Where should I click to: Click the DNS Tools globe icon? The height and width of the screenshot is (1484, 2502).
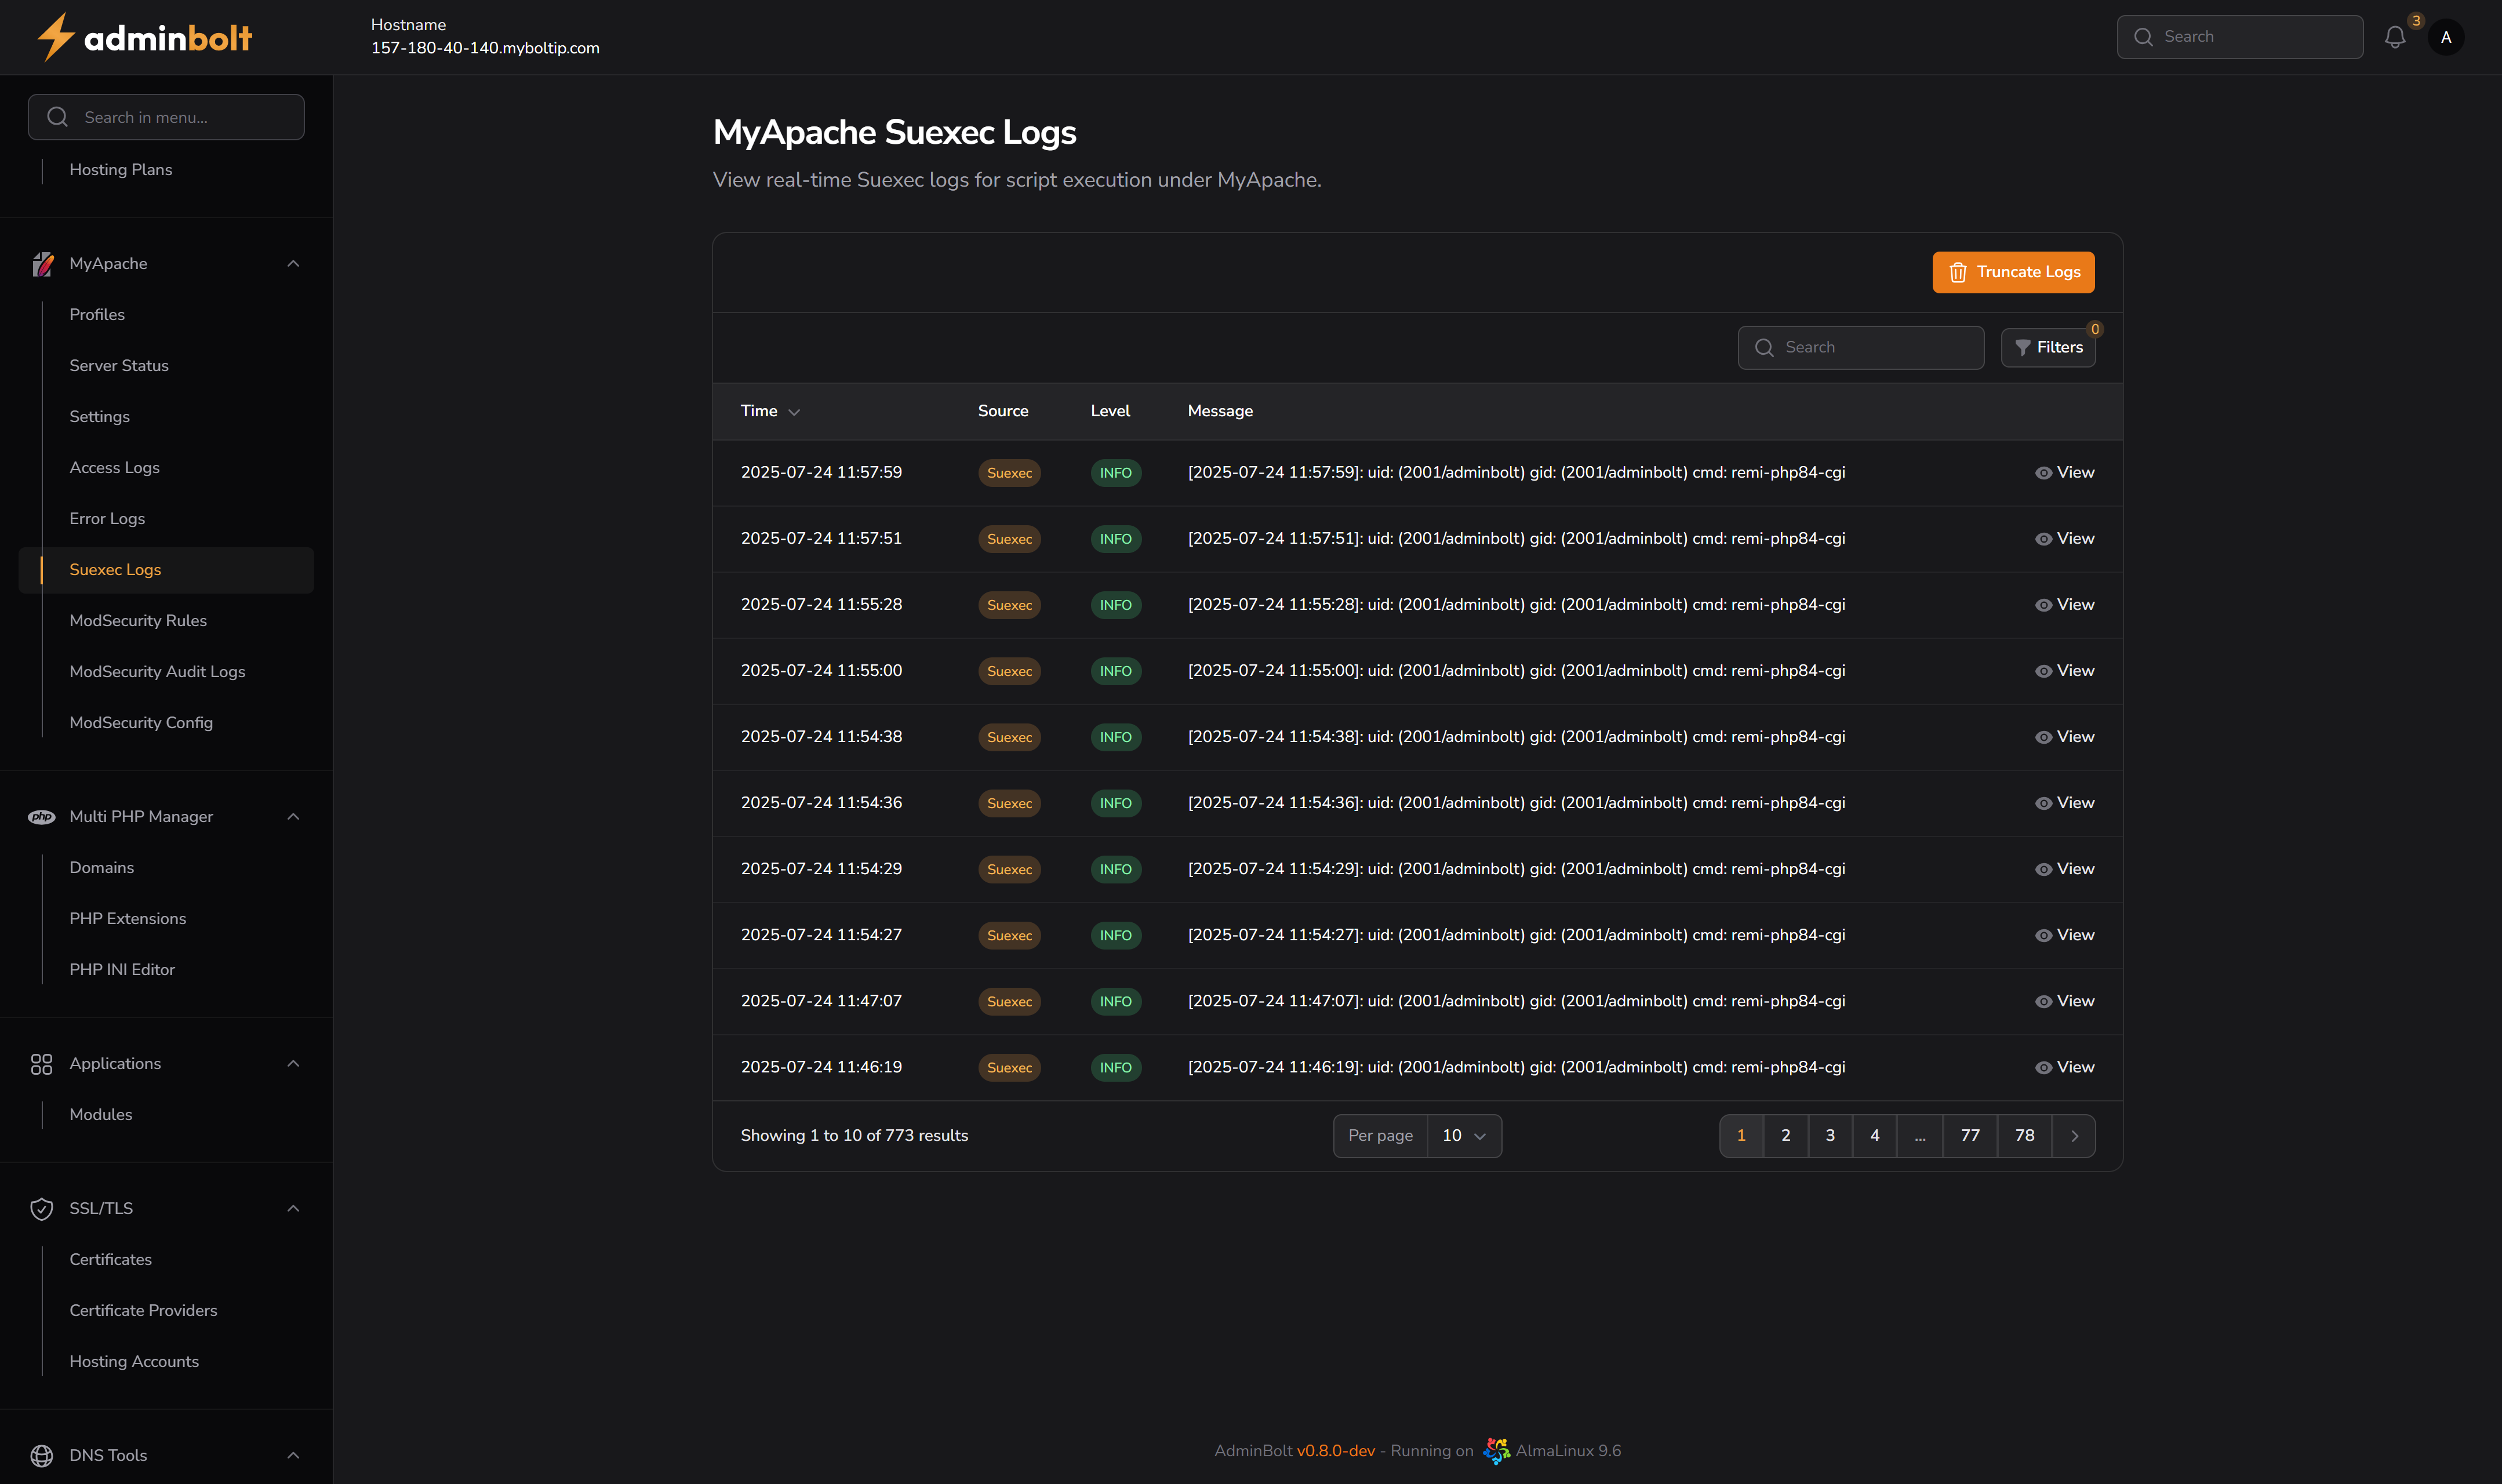41,1455
